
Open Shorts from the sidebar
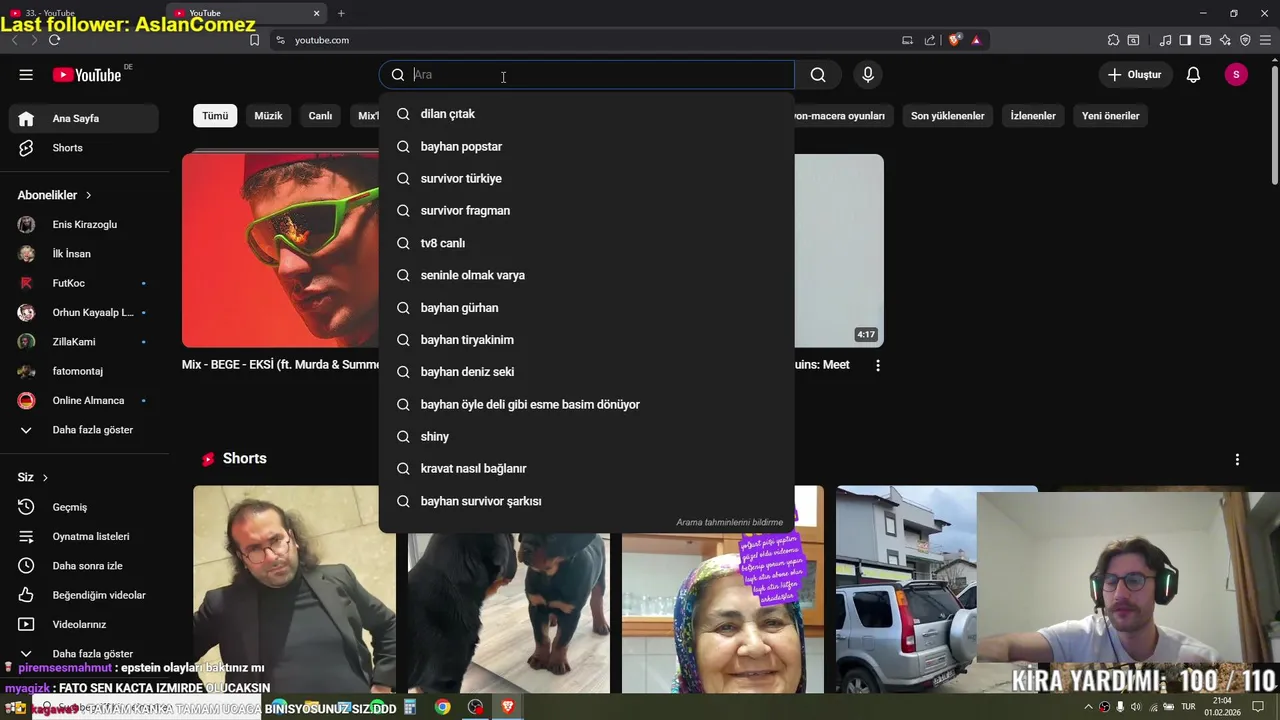tap(84, 148)
